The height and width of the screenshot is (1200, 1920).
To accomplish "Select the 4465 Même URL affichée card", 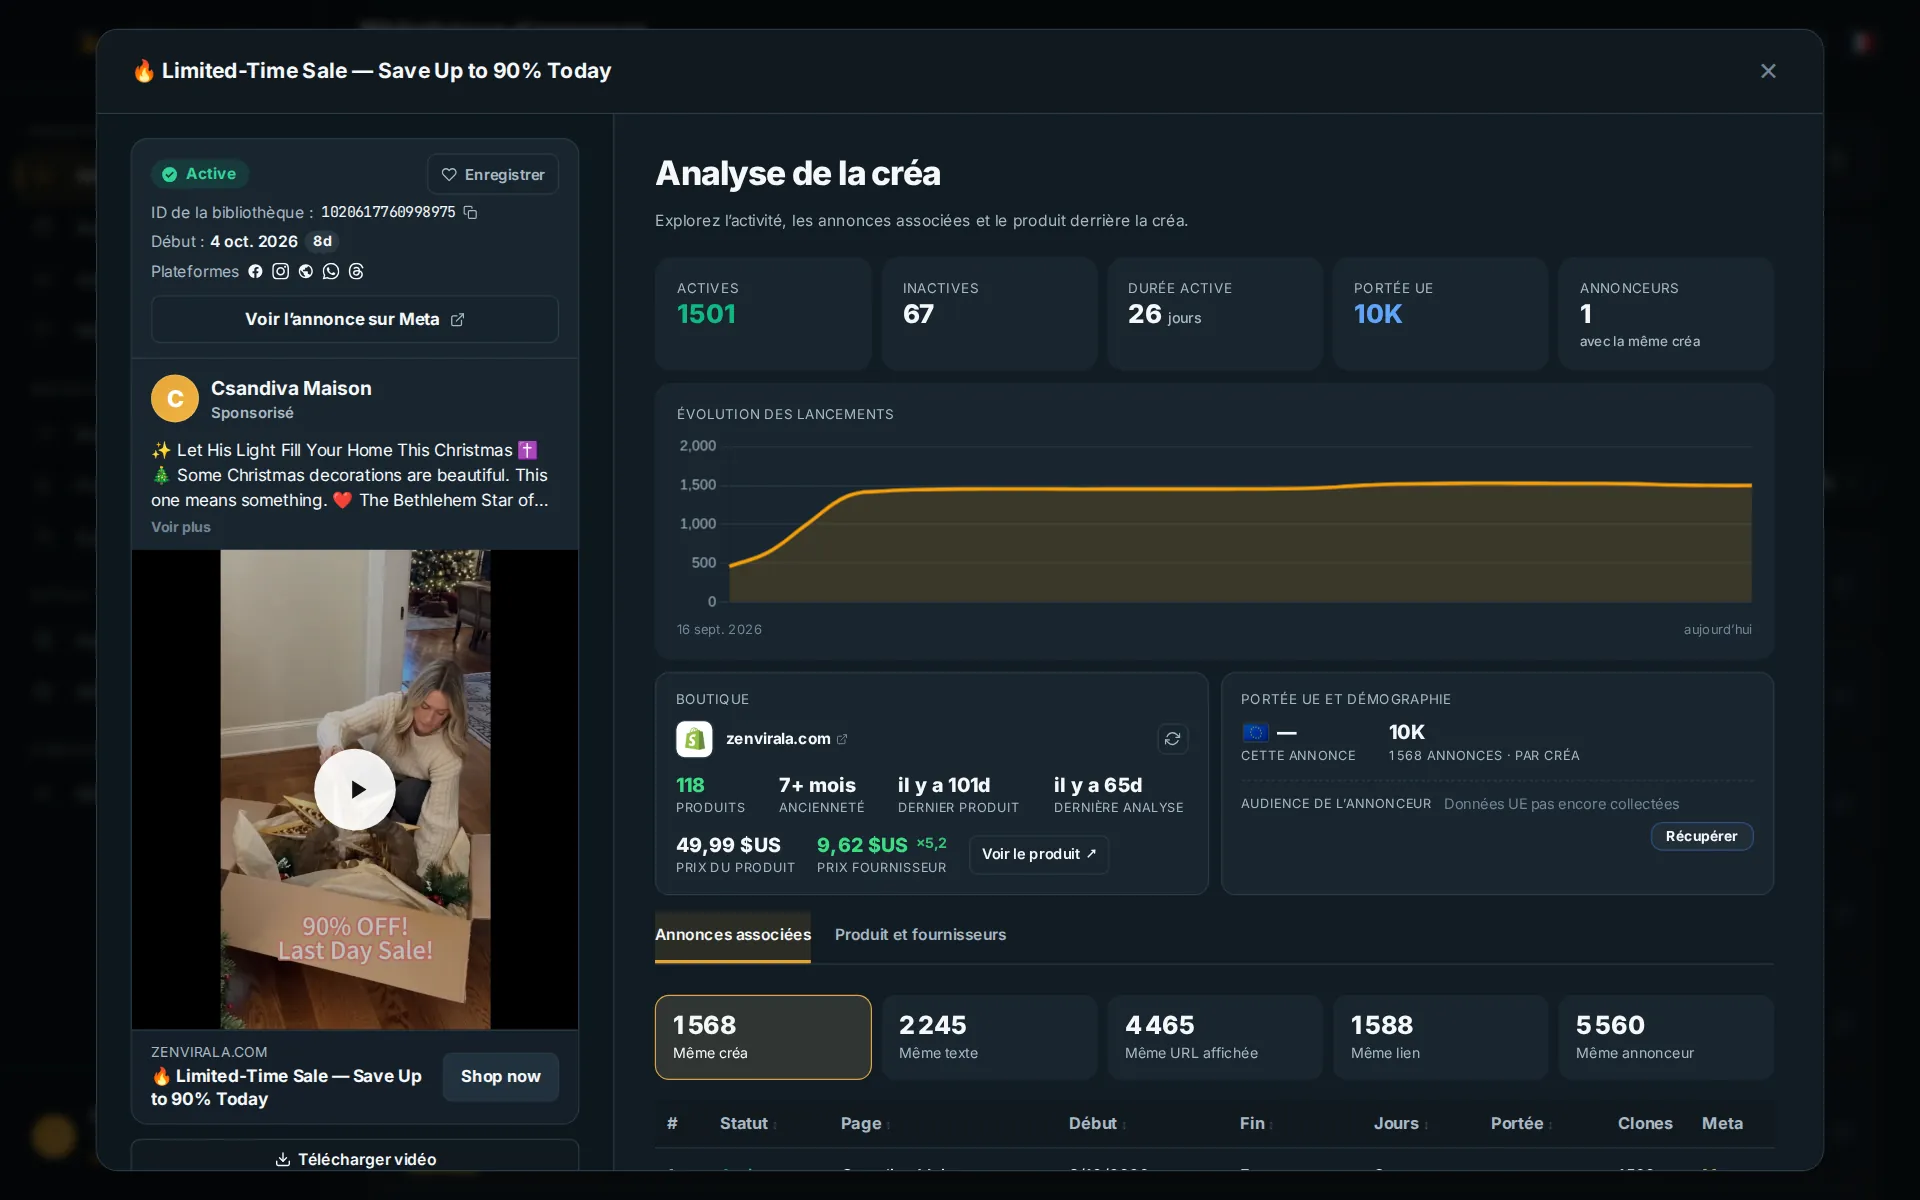I will click(1215, 1037).
